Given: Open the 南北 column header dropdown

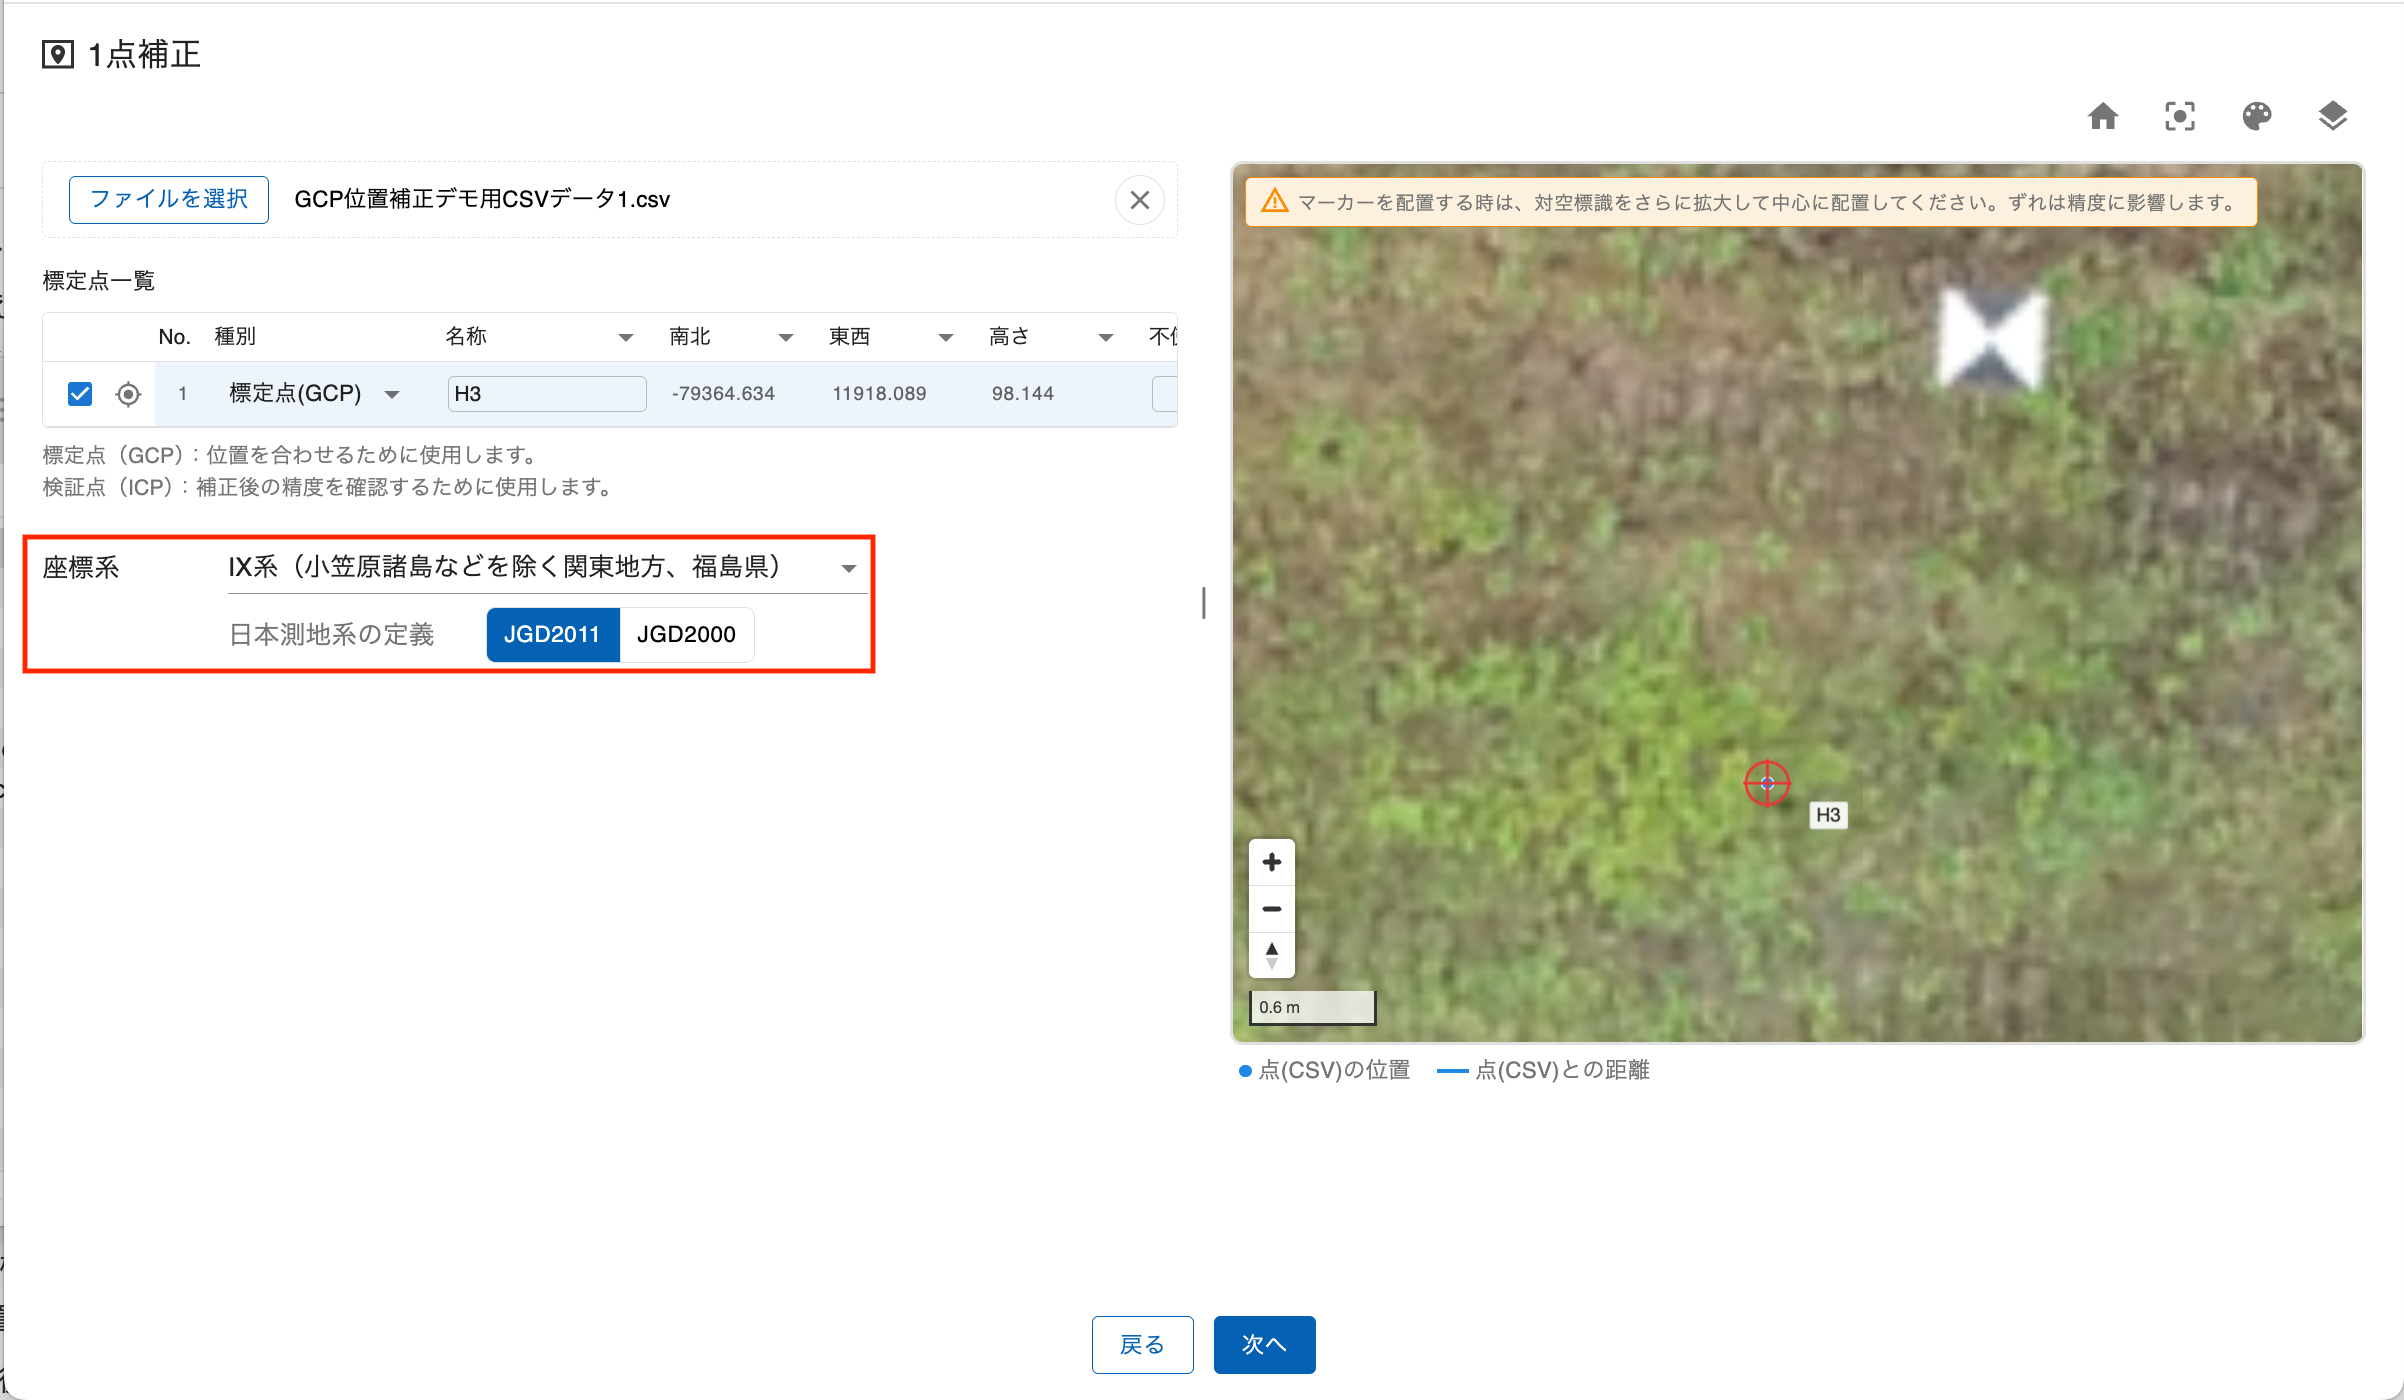Looking at the screenshot, I should [x=786, y=337].
